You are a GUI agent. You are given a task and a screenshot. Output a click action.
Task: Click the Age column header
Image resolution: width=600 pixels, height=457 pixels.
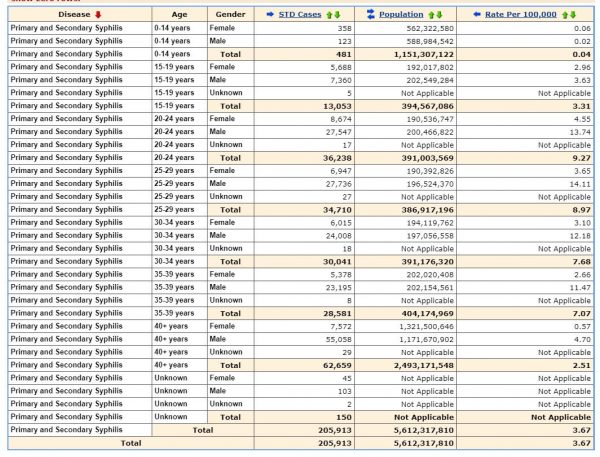[179, 15]
